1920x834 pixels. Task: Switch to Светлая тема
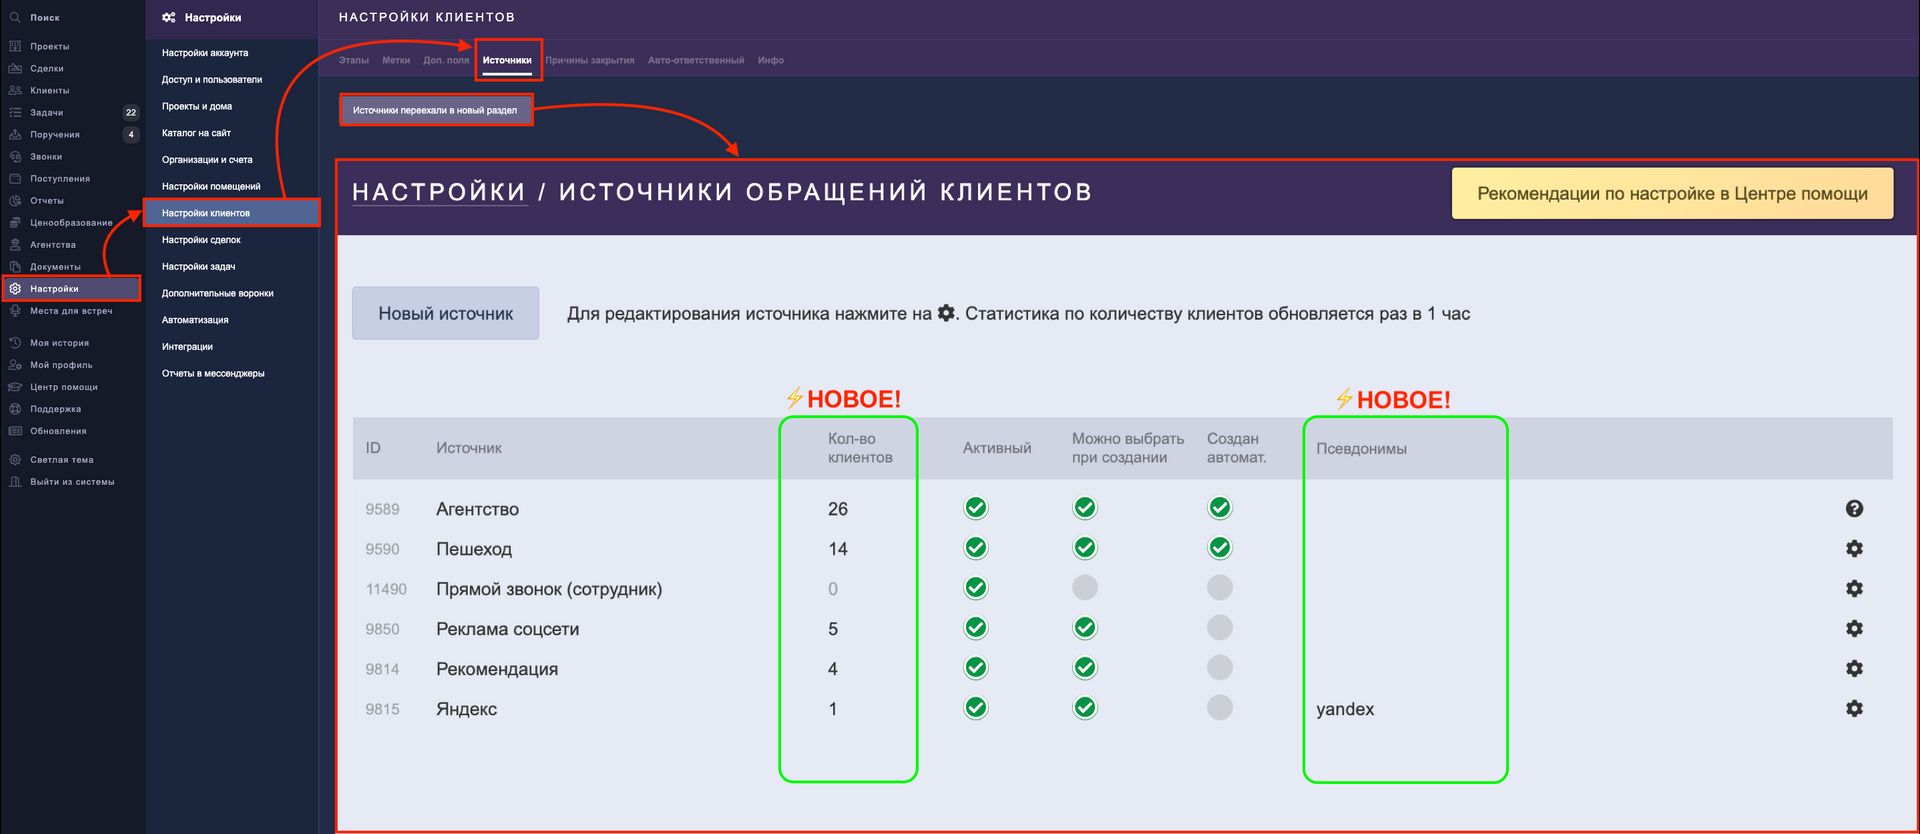tap(61, 459)
